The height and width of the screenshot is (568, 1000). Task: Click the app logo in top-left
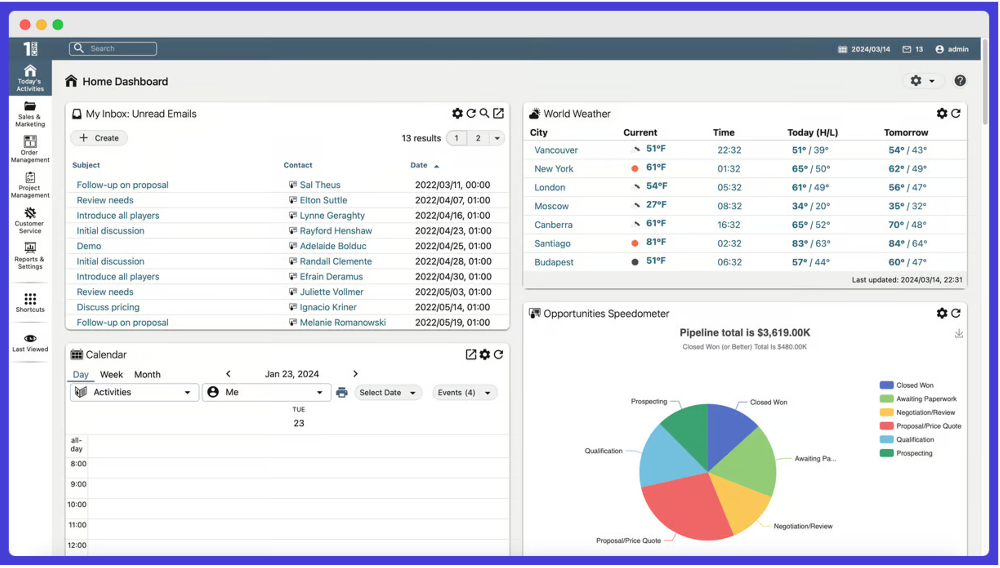click(30, 48)
